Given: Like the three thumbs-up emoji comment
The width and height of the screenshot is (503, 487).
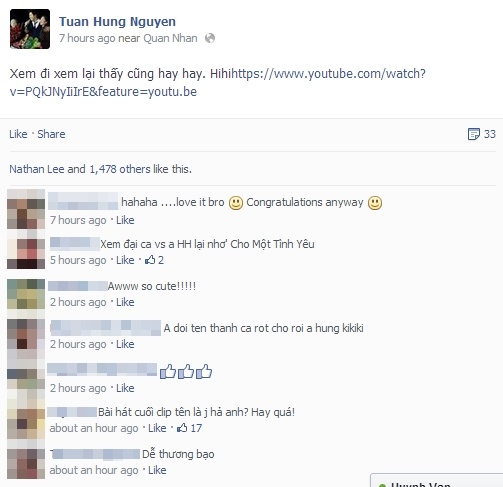Looking at the screenshot, I should [x=125, y=388].
